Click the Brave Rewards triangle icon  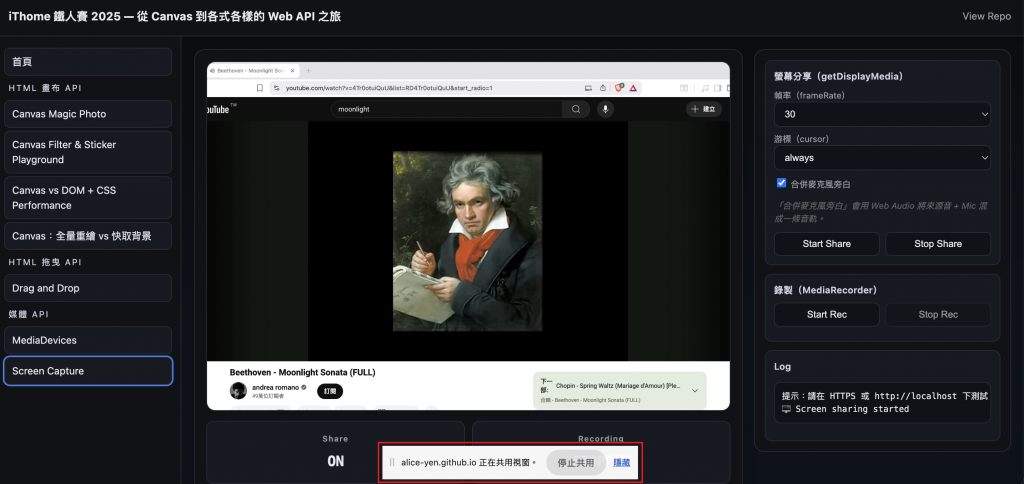pos(633,88)
